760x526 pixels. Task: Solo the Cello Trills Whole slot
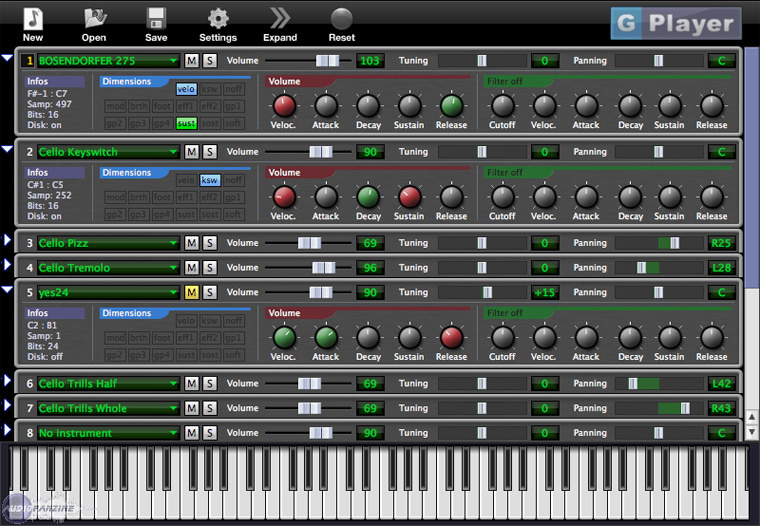coord(209,408)
